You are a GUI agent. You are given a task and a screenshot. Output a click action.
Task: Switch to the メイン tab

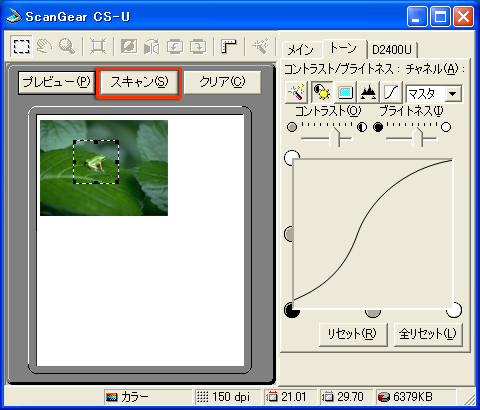[x=301, y=50]
